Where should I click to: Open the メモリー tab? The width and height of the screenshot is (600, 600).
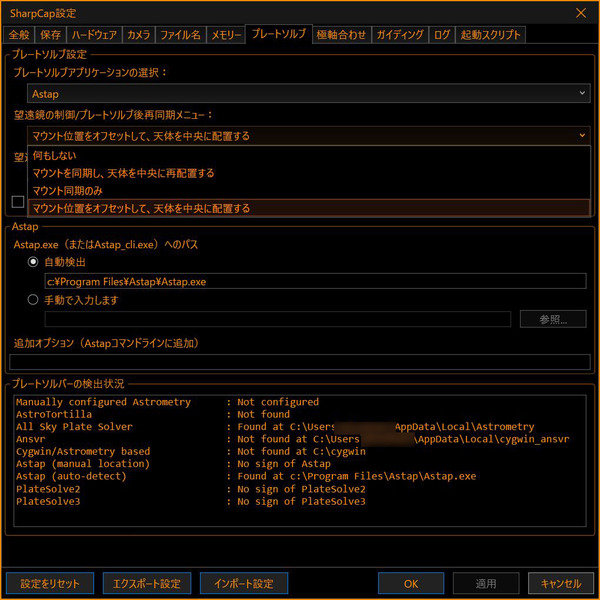pos(226,35)
